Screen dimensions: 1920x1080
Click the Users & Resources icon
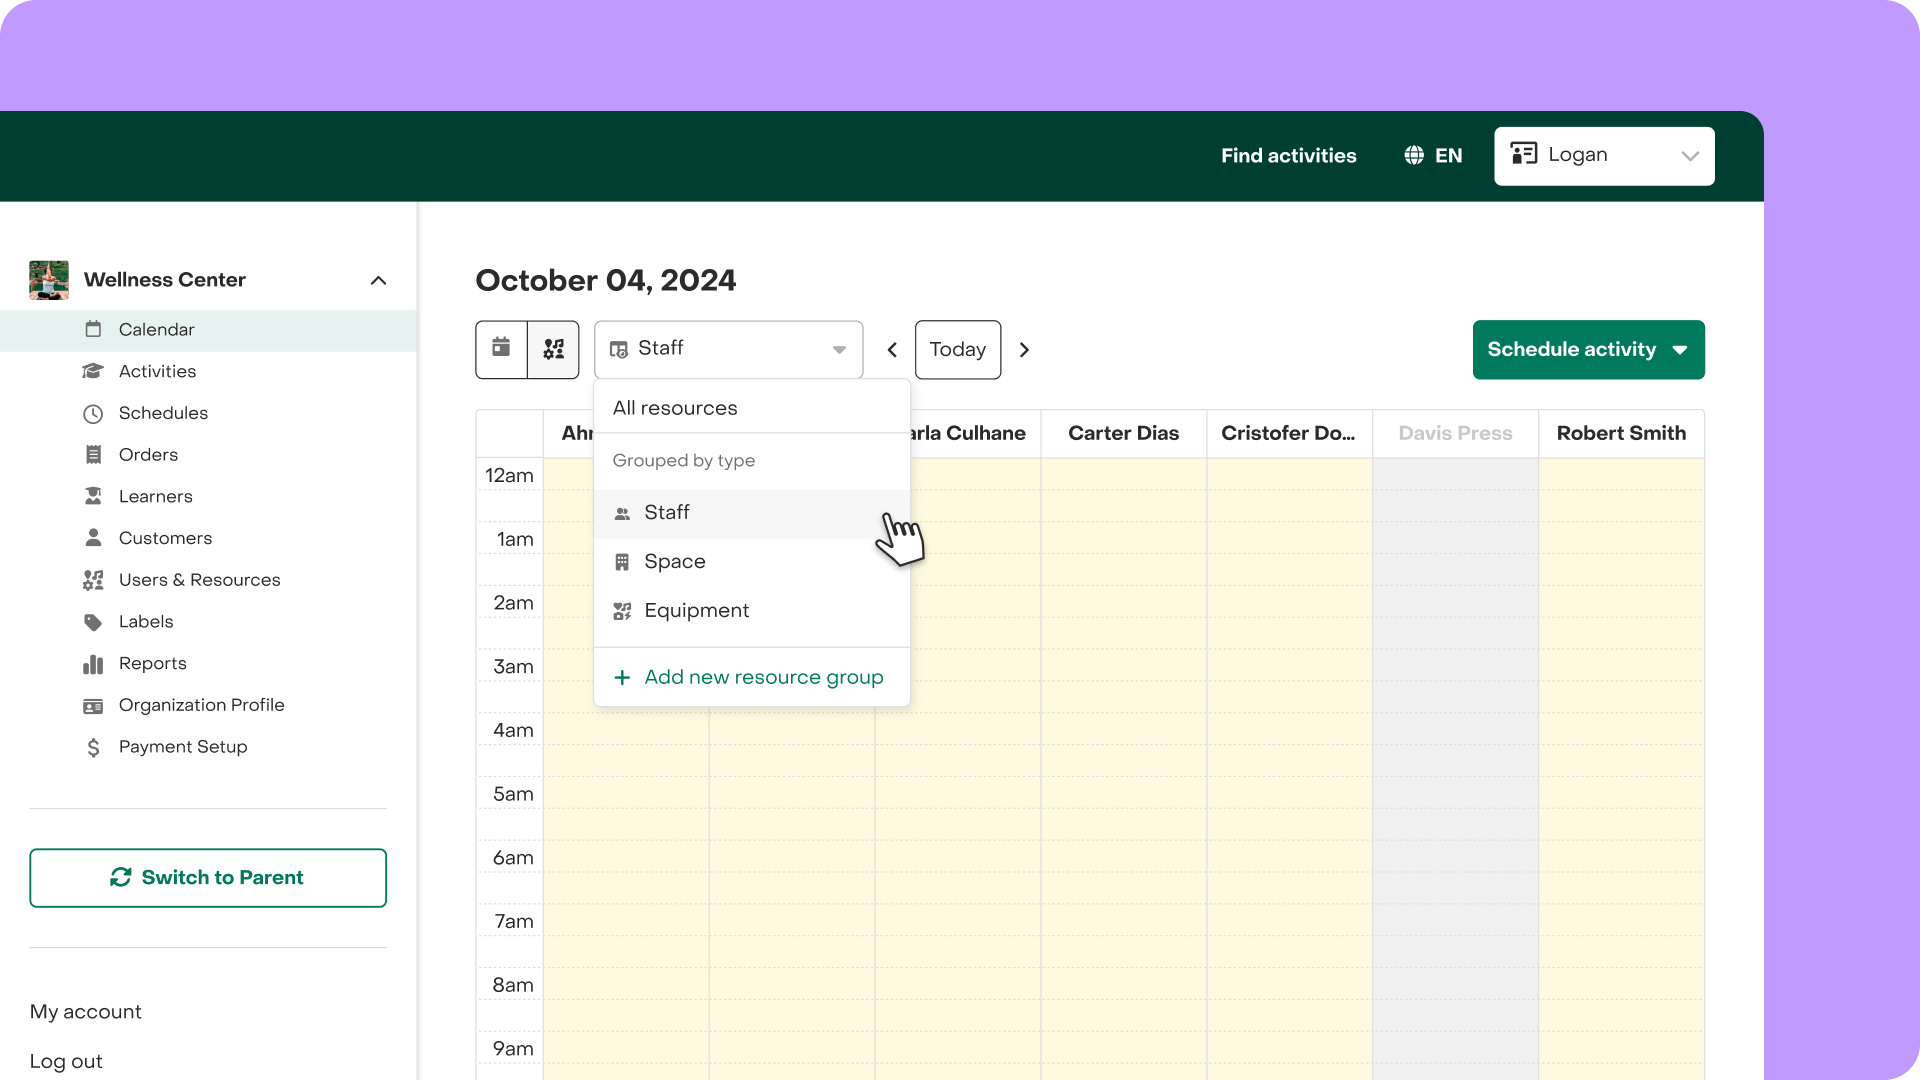93,580
